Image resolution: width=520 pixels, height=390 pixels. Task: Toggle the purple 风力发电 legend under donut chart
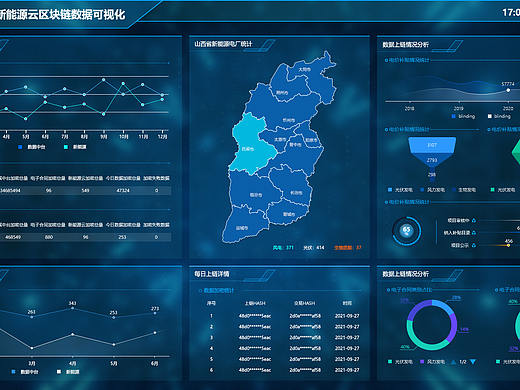coord(432,362)
